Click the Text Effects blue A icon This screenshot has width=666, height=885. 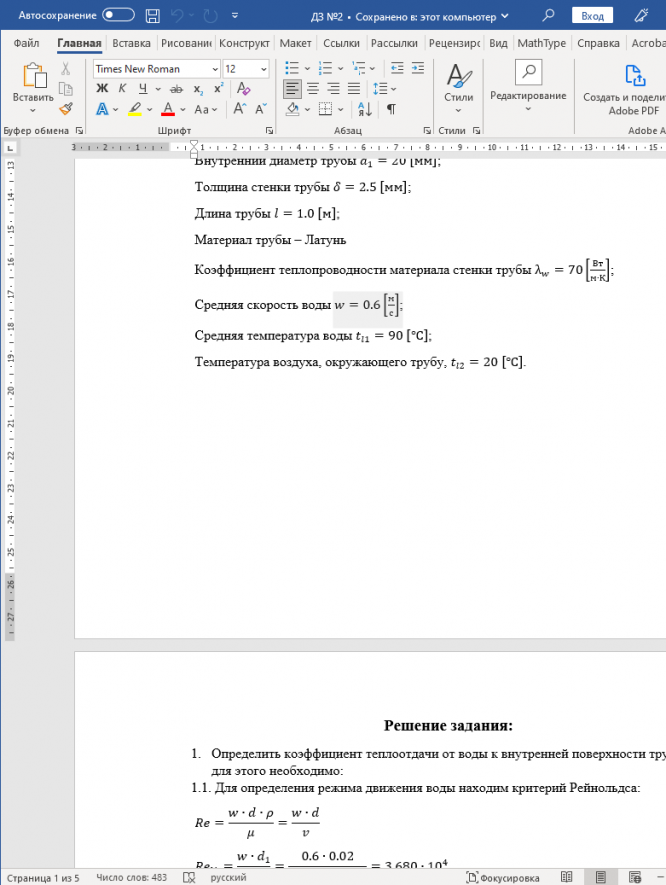coord(102,109)
